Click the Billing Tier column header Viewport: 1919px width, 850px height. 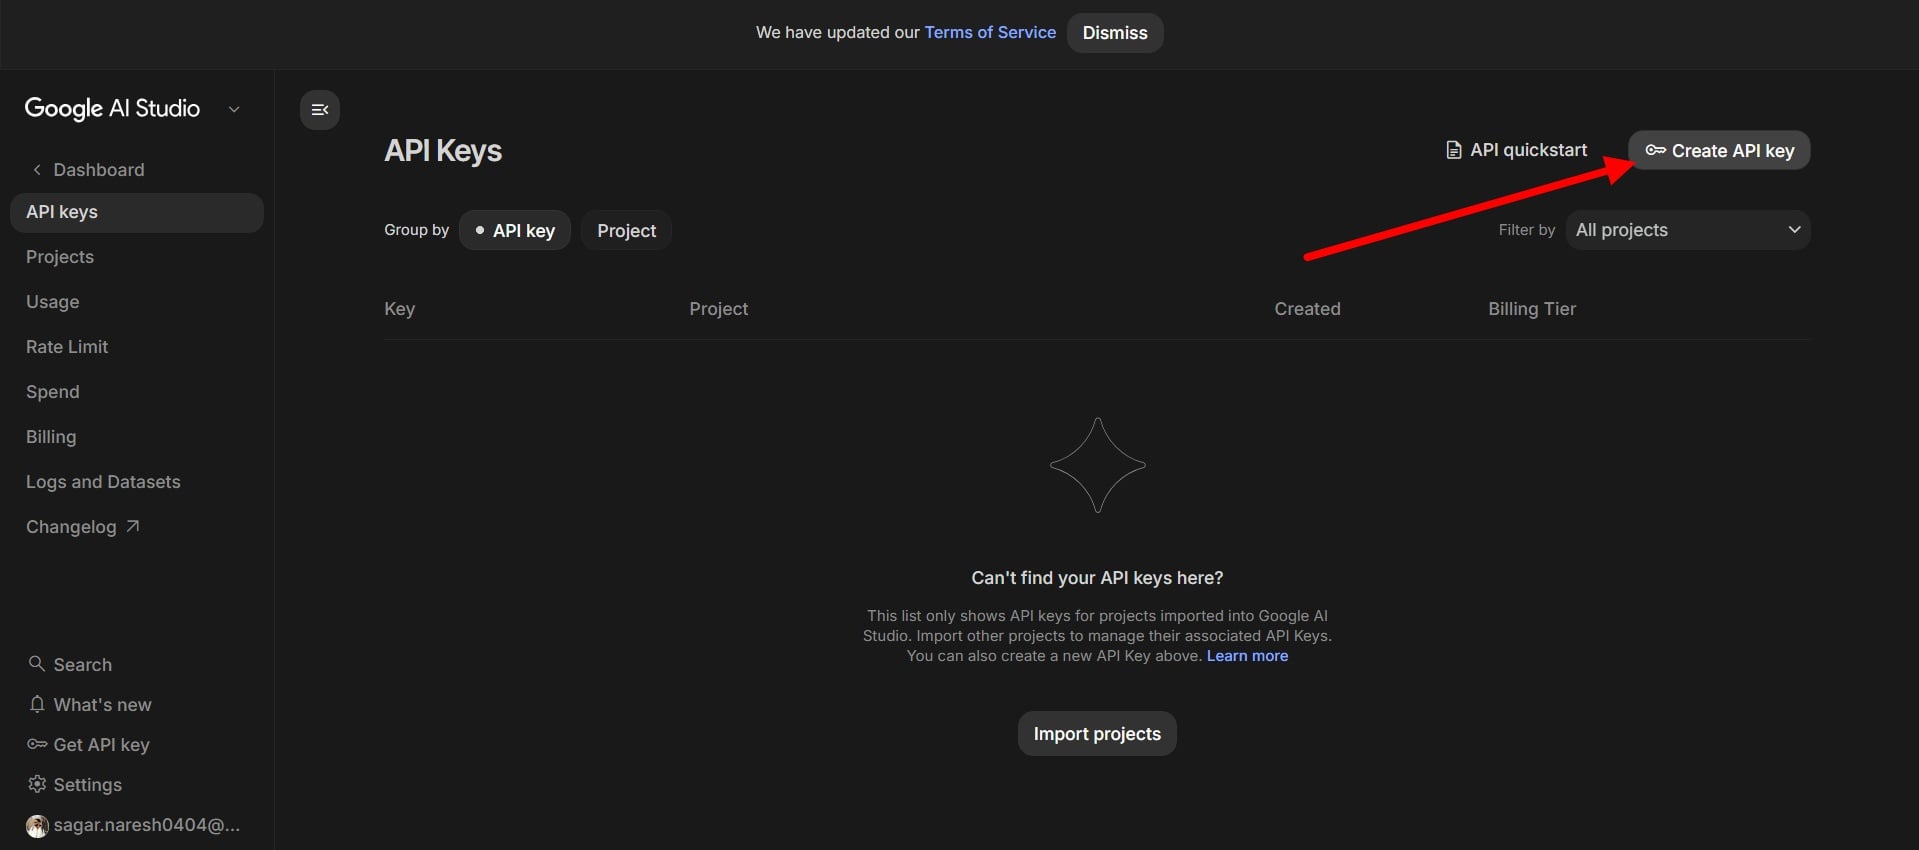[x=1532, y=309]
